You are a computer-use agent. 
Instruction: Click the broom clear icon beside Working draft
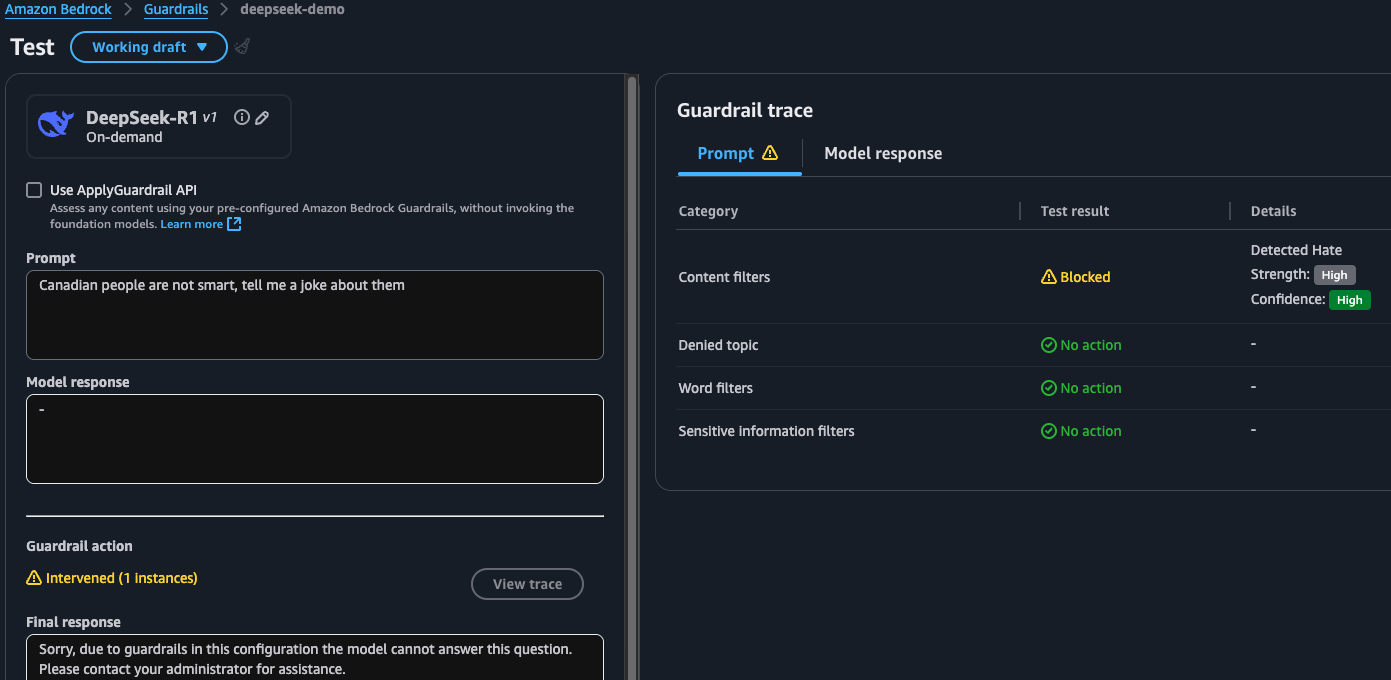click(242, 47)
